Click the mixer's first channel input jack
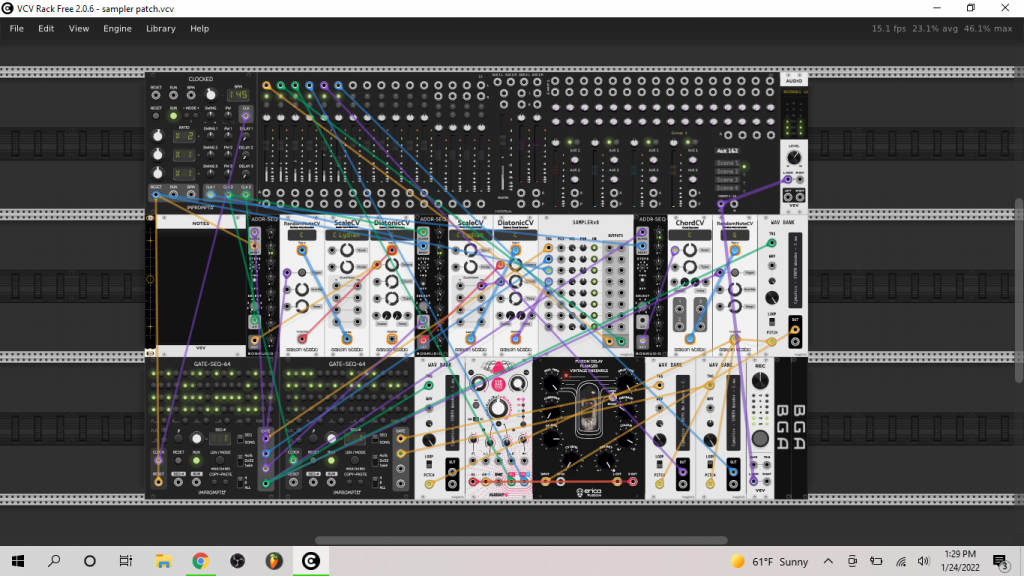Viewport: 1024px width, 576px height. 266,86
